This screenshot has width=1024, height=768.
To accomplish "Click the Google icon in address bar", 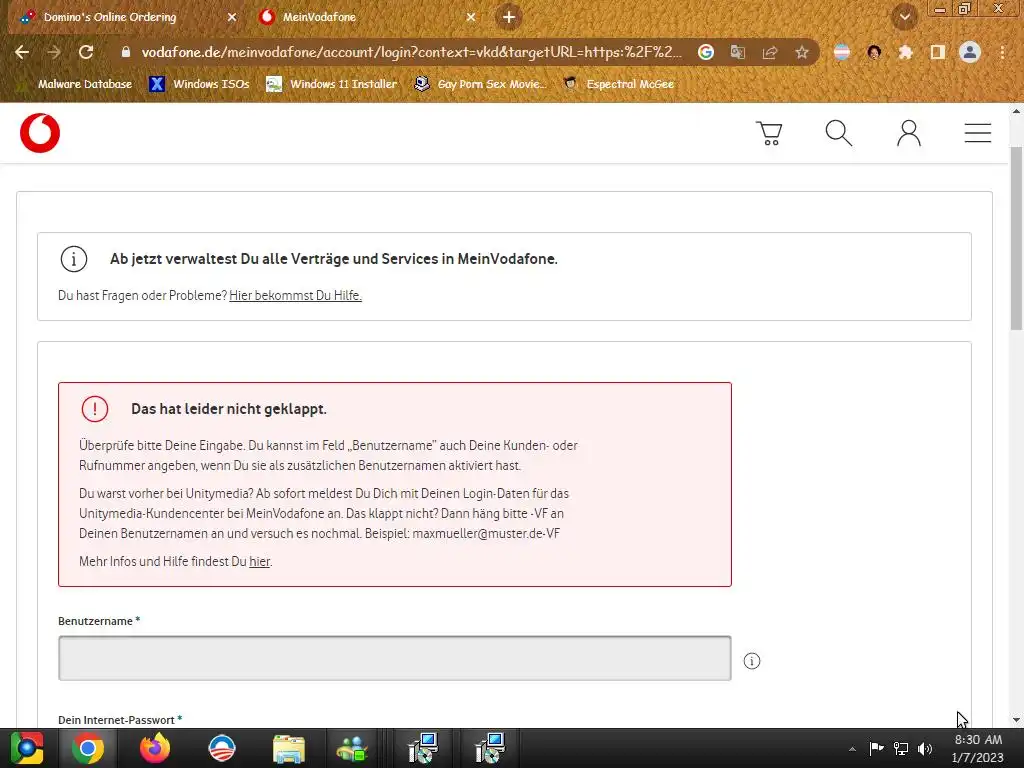I will tap(706, 52).
